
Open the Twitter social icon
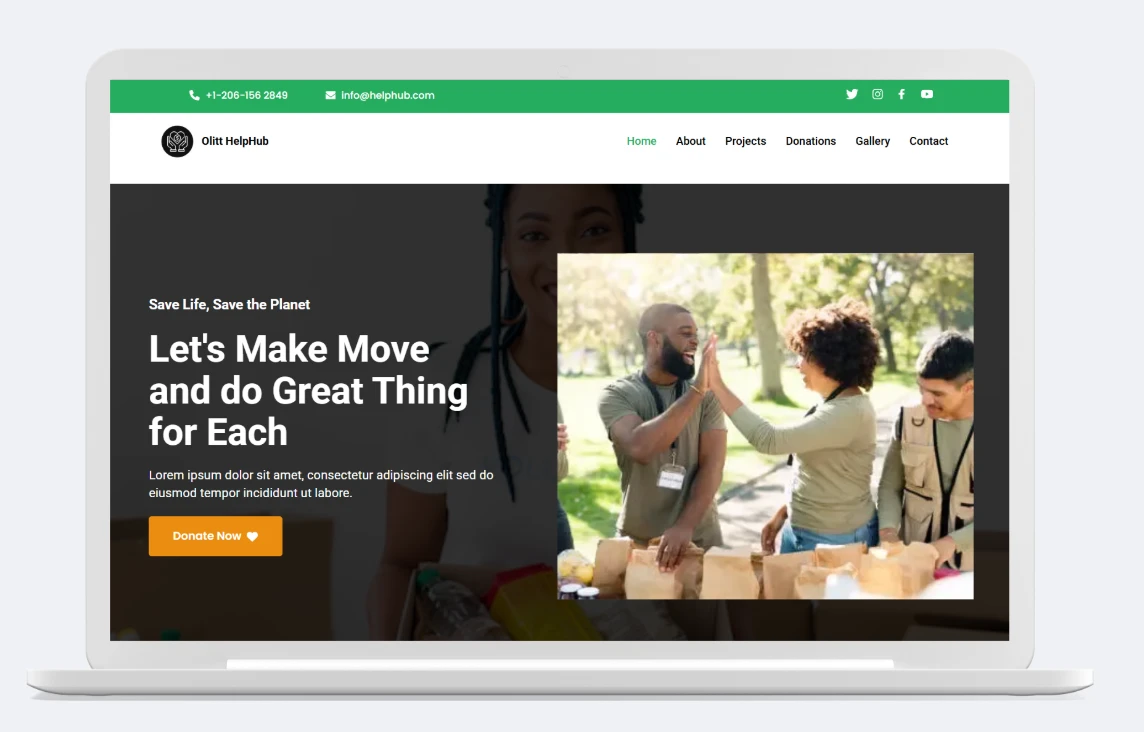(x=852, y=94)
